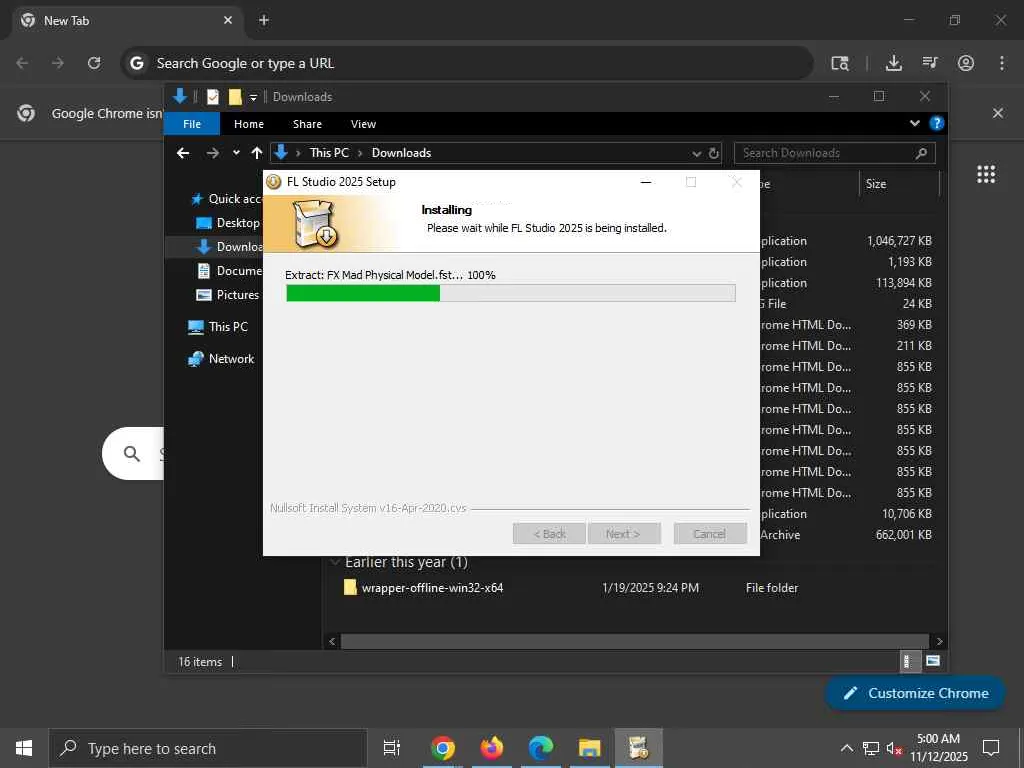Click the Explorer quick access properties icon
The width and height of the screenshot is (1024, 768).
(213, 97)
